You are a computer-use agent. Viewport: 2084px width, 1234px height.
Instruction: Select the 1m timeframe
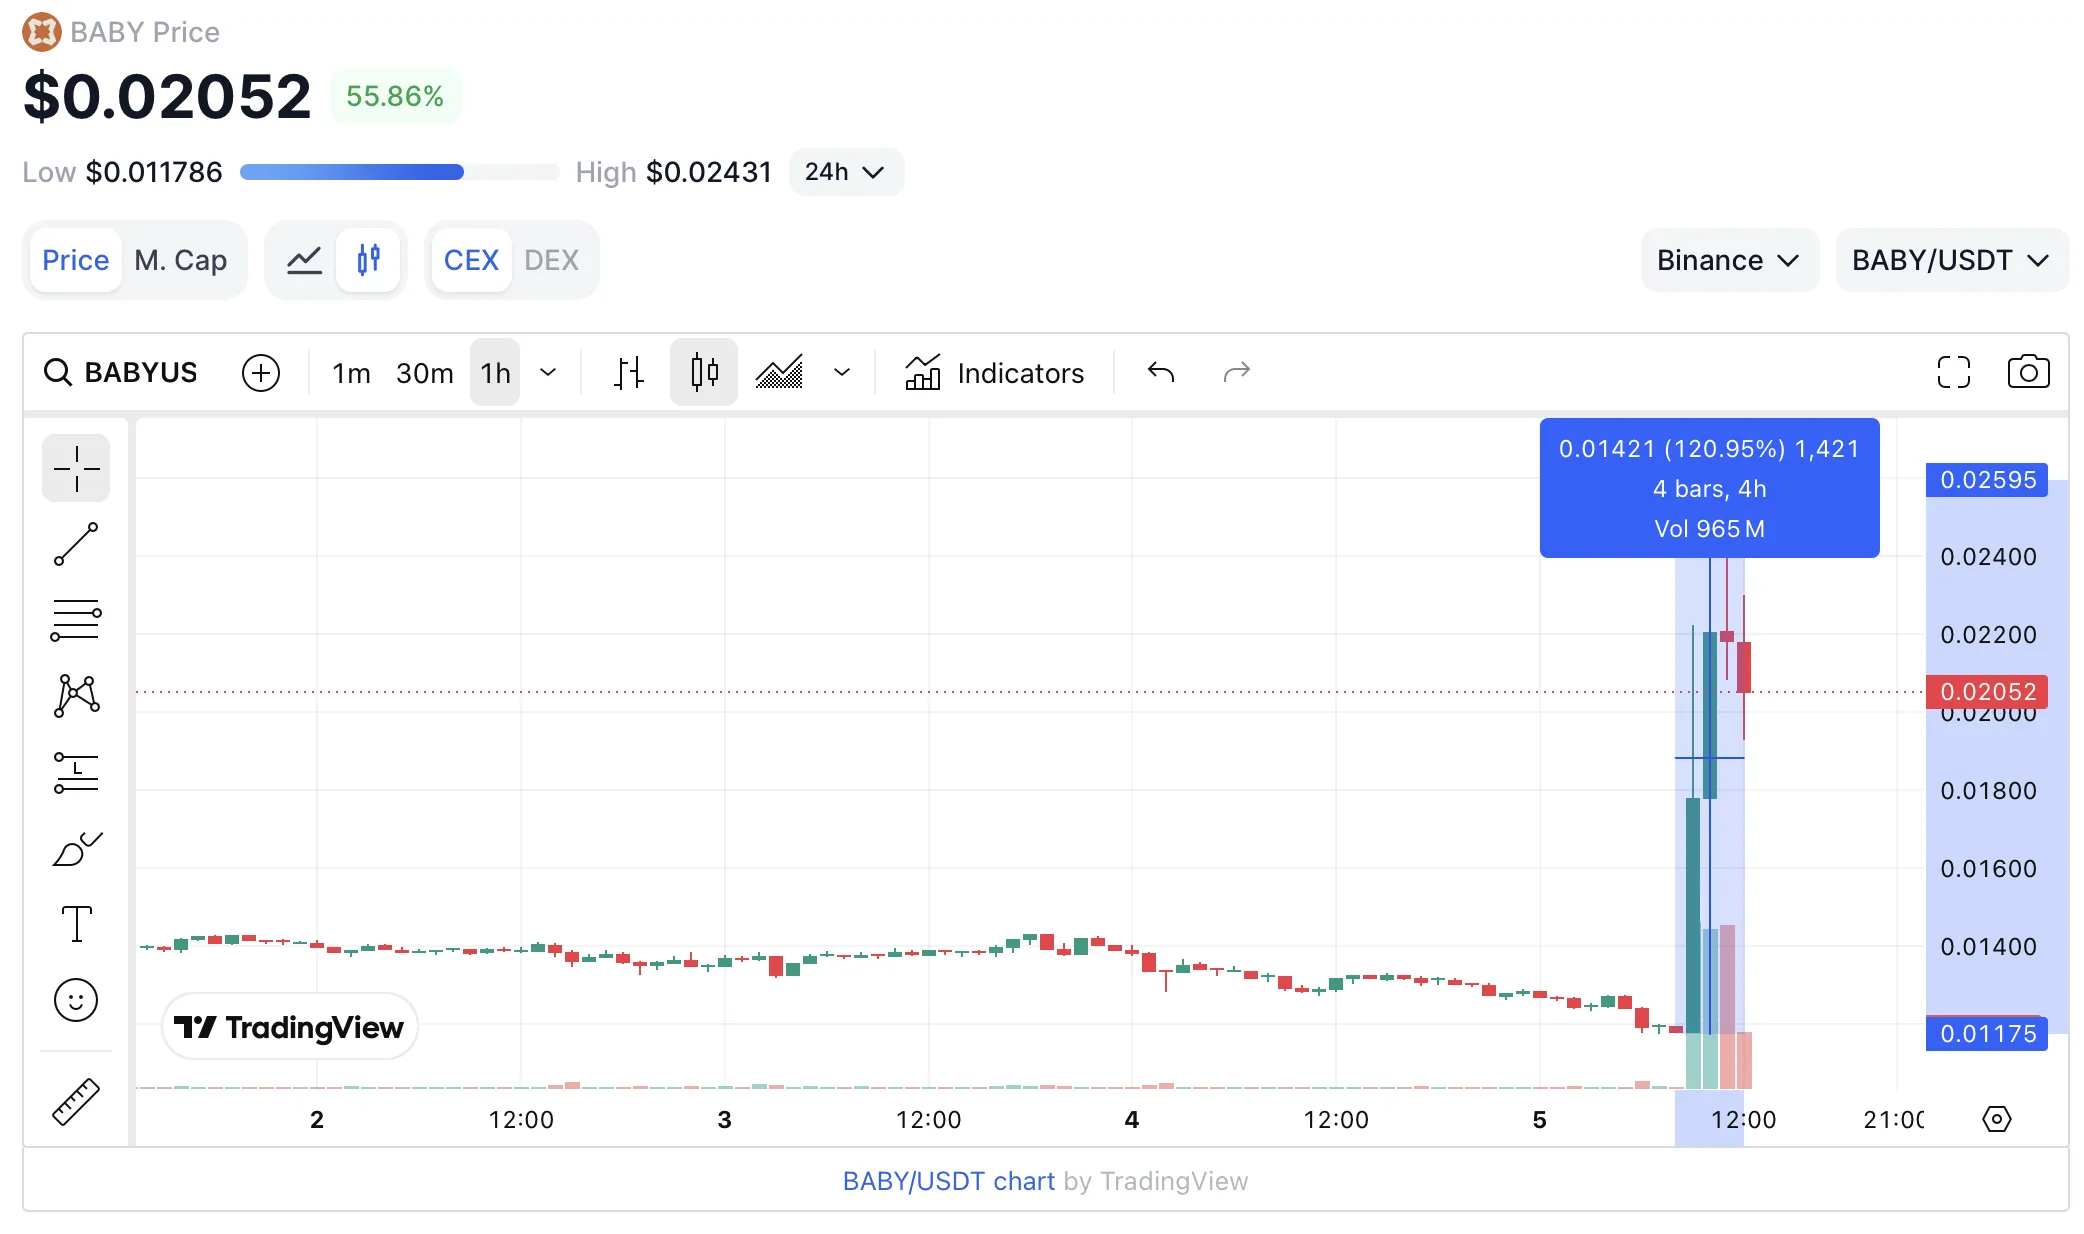pyautogui.click(x=351, y=373)
